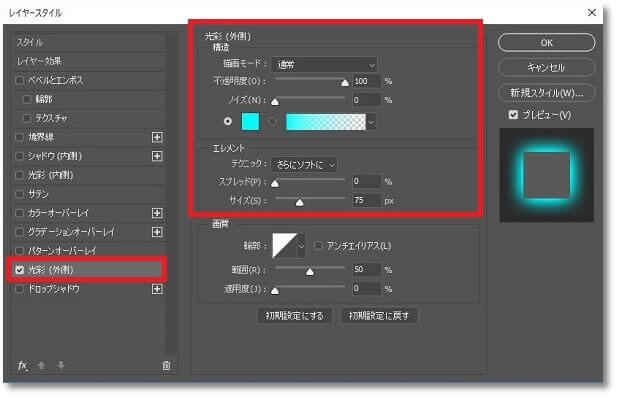Enable the アンチエイリアス checkbox
This screenshot has width=618, height=398.
tap(318, 246)
